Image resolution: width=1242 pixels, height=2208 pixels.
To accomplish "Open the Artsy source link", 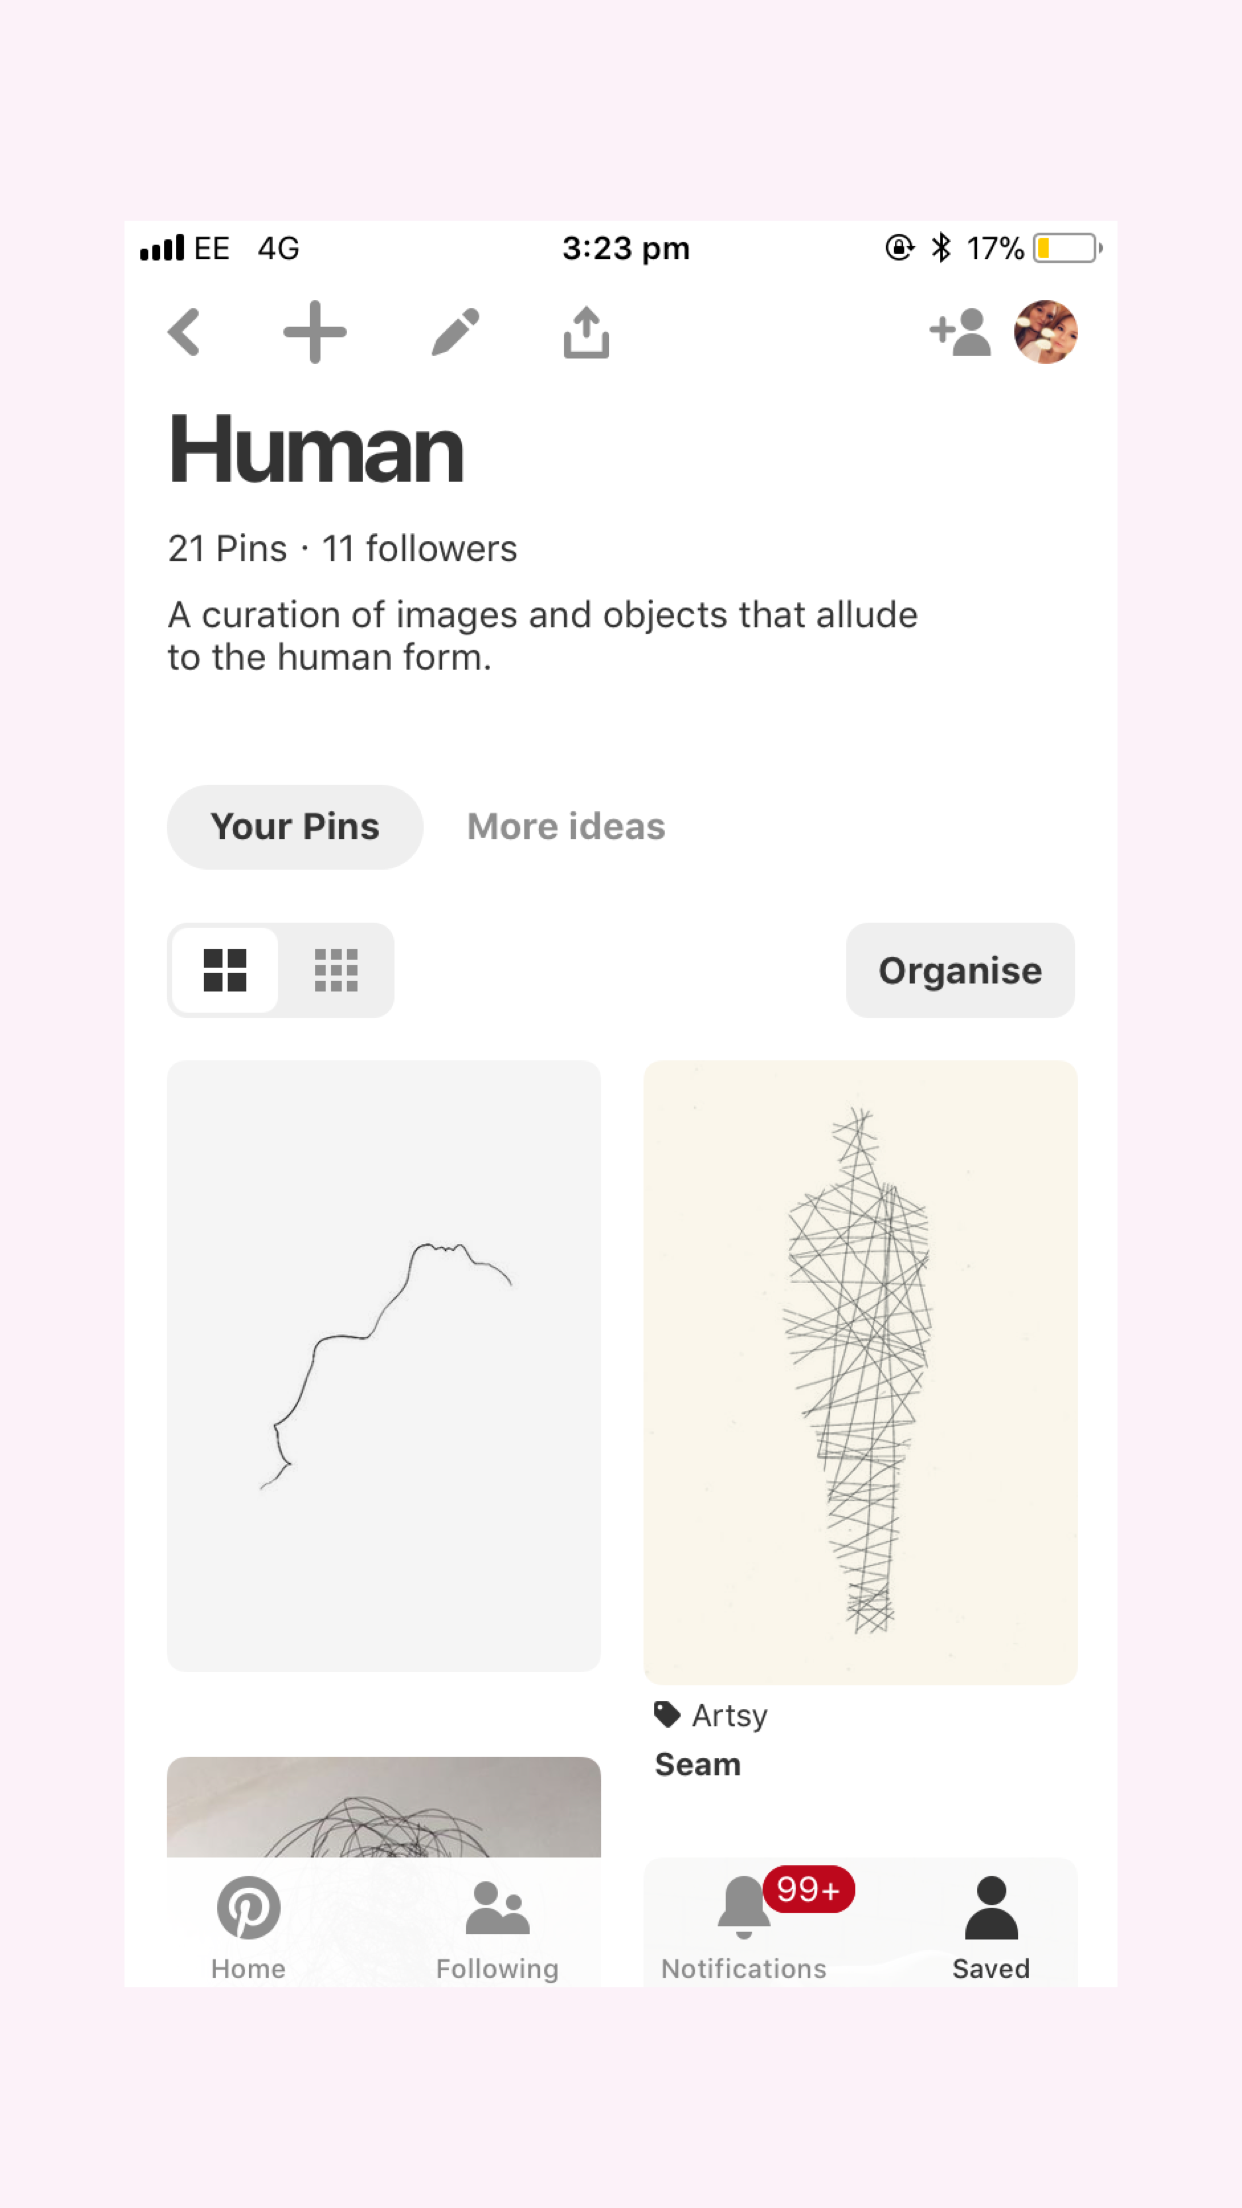I will tap(728, 1716).
